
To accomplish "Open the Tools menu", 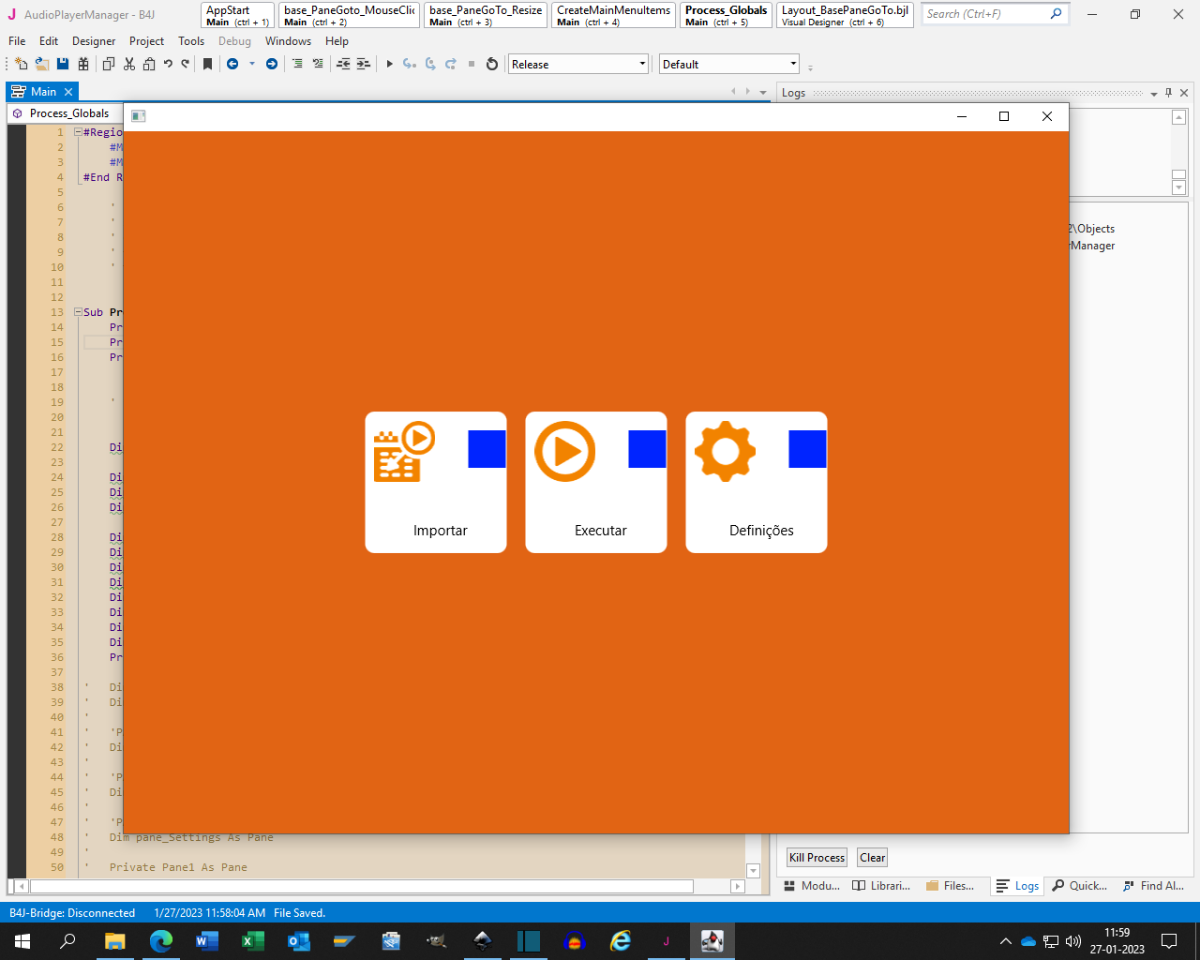I will click(191, 41).
